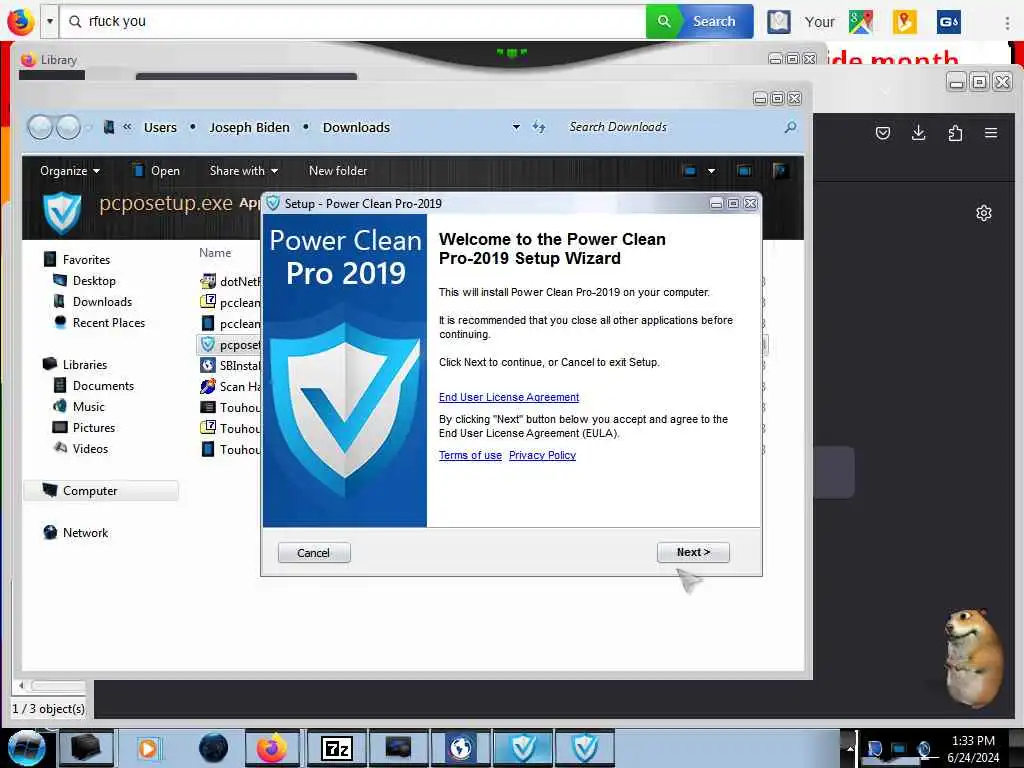Screen dimensions: 1024x768
Task: Click the taskbar clock showing 1:33 PM
Action: [x=973, y=749]
